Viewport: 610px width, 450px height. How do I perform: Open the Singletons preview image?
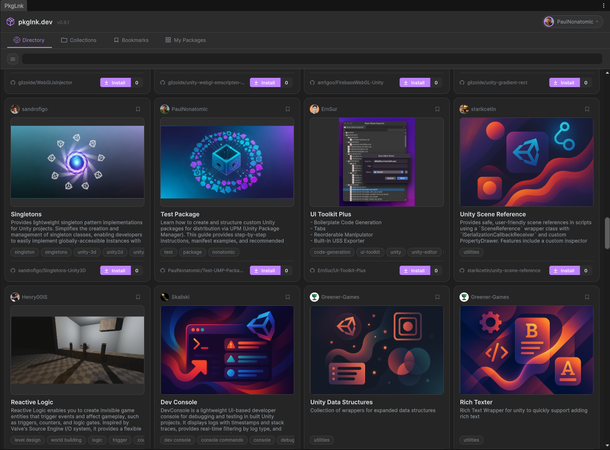[x=77, y=162]
